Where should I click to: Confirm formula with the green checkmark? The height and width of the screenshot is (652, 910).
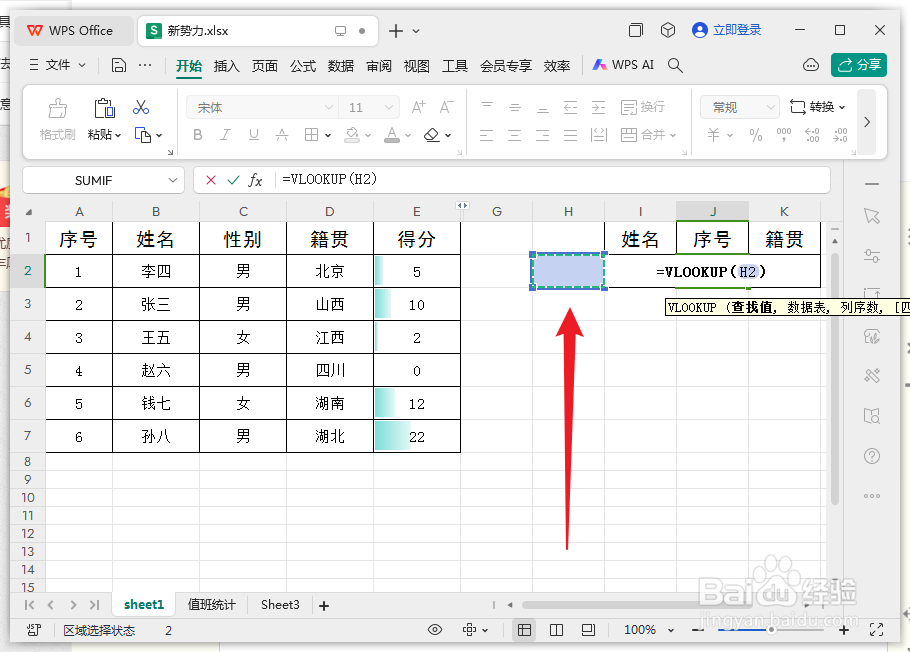click(234, 181)
